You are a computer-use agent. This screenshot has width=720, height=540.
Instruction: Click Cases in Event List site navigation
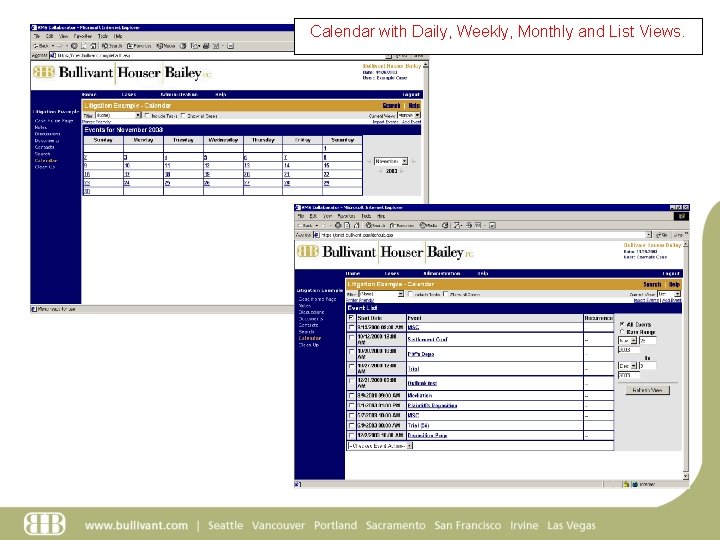click(x=392, y=274)
